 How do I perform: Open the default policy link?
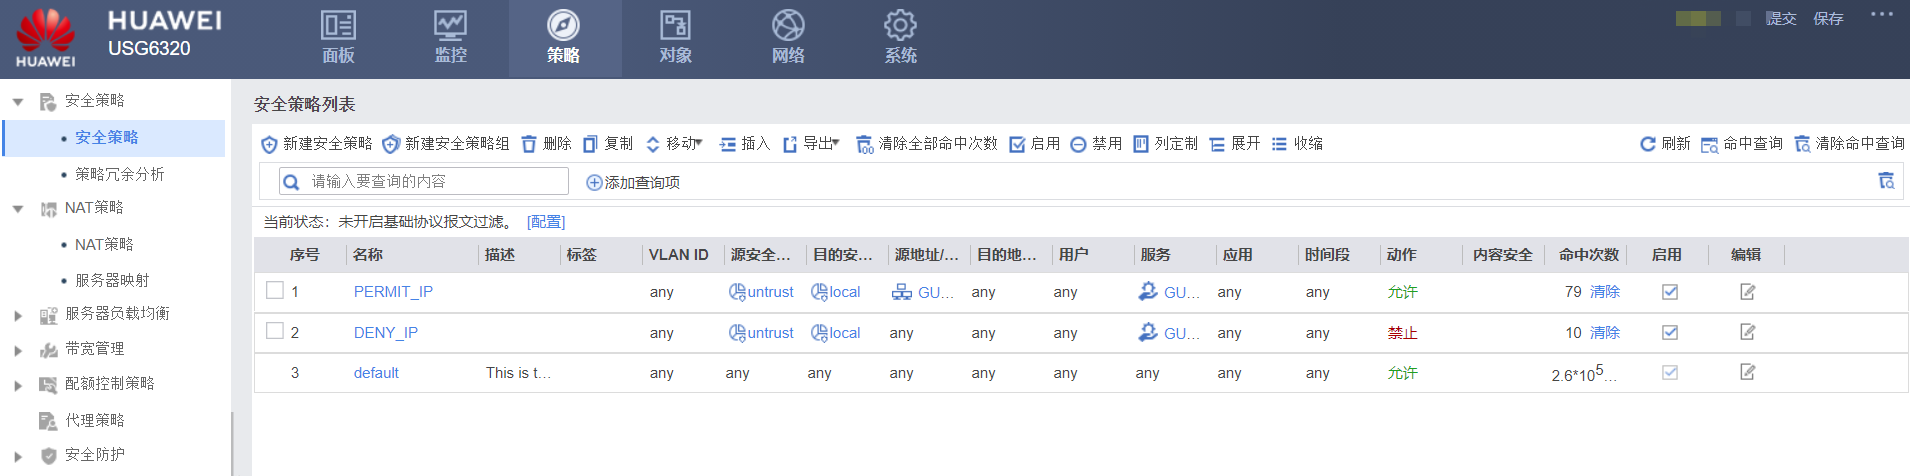point(376,373)
